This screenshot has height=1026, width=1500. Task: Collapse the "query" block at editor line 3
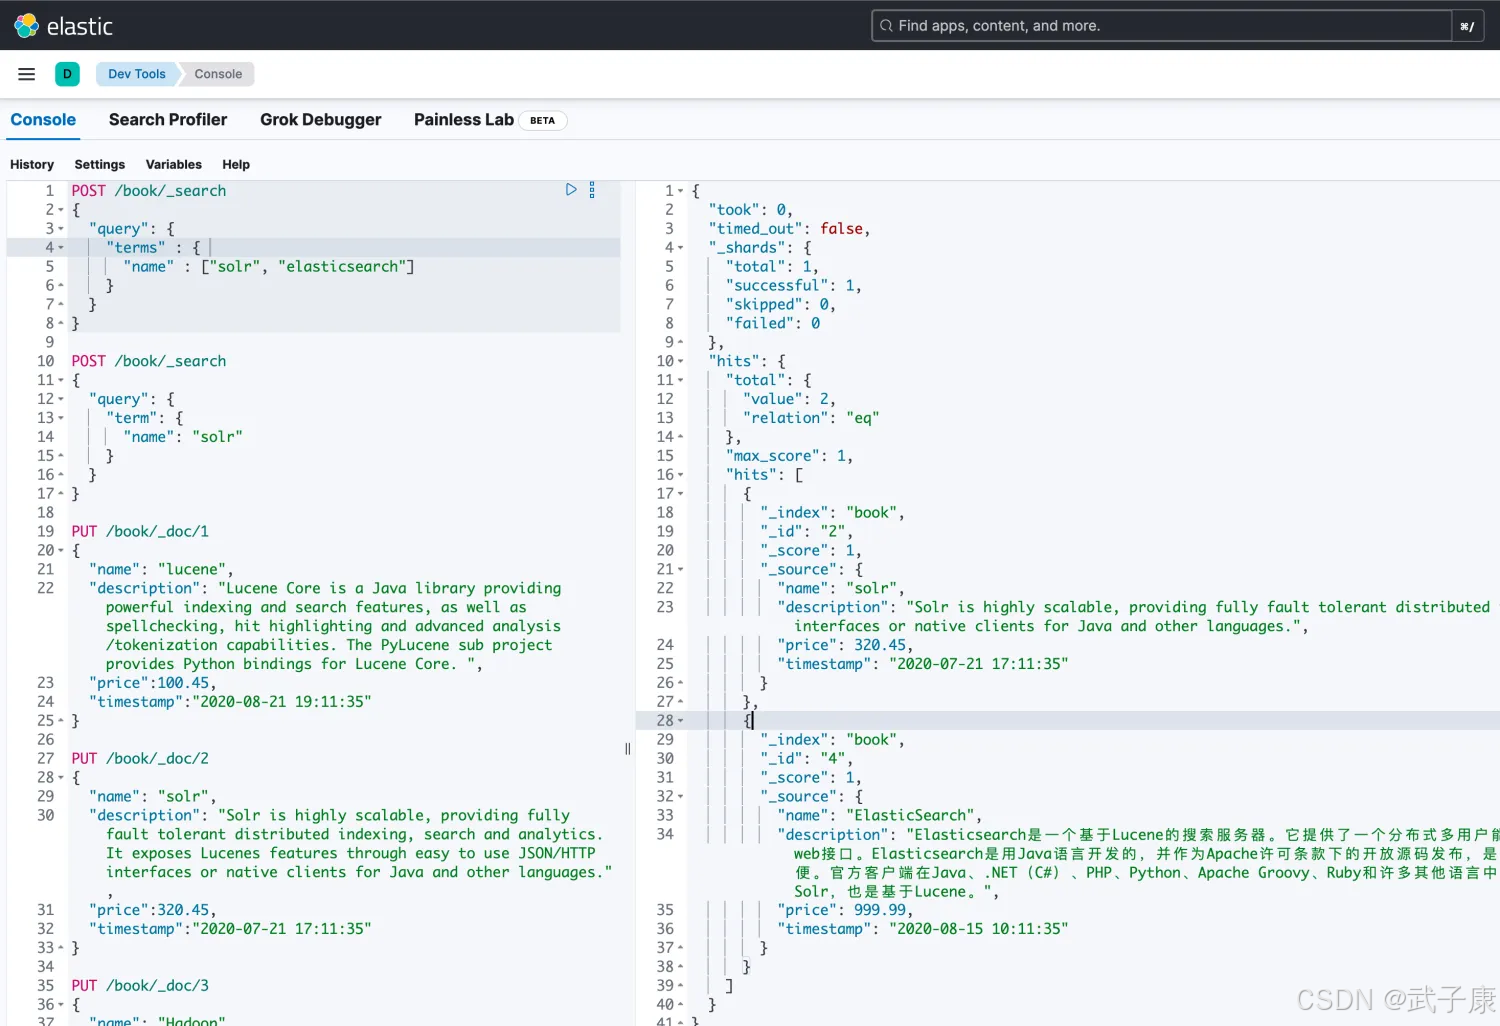(61, 229)
